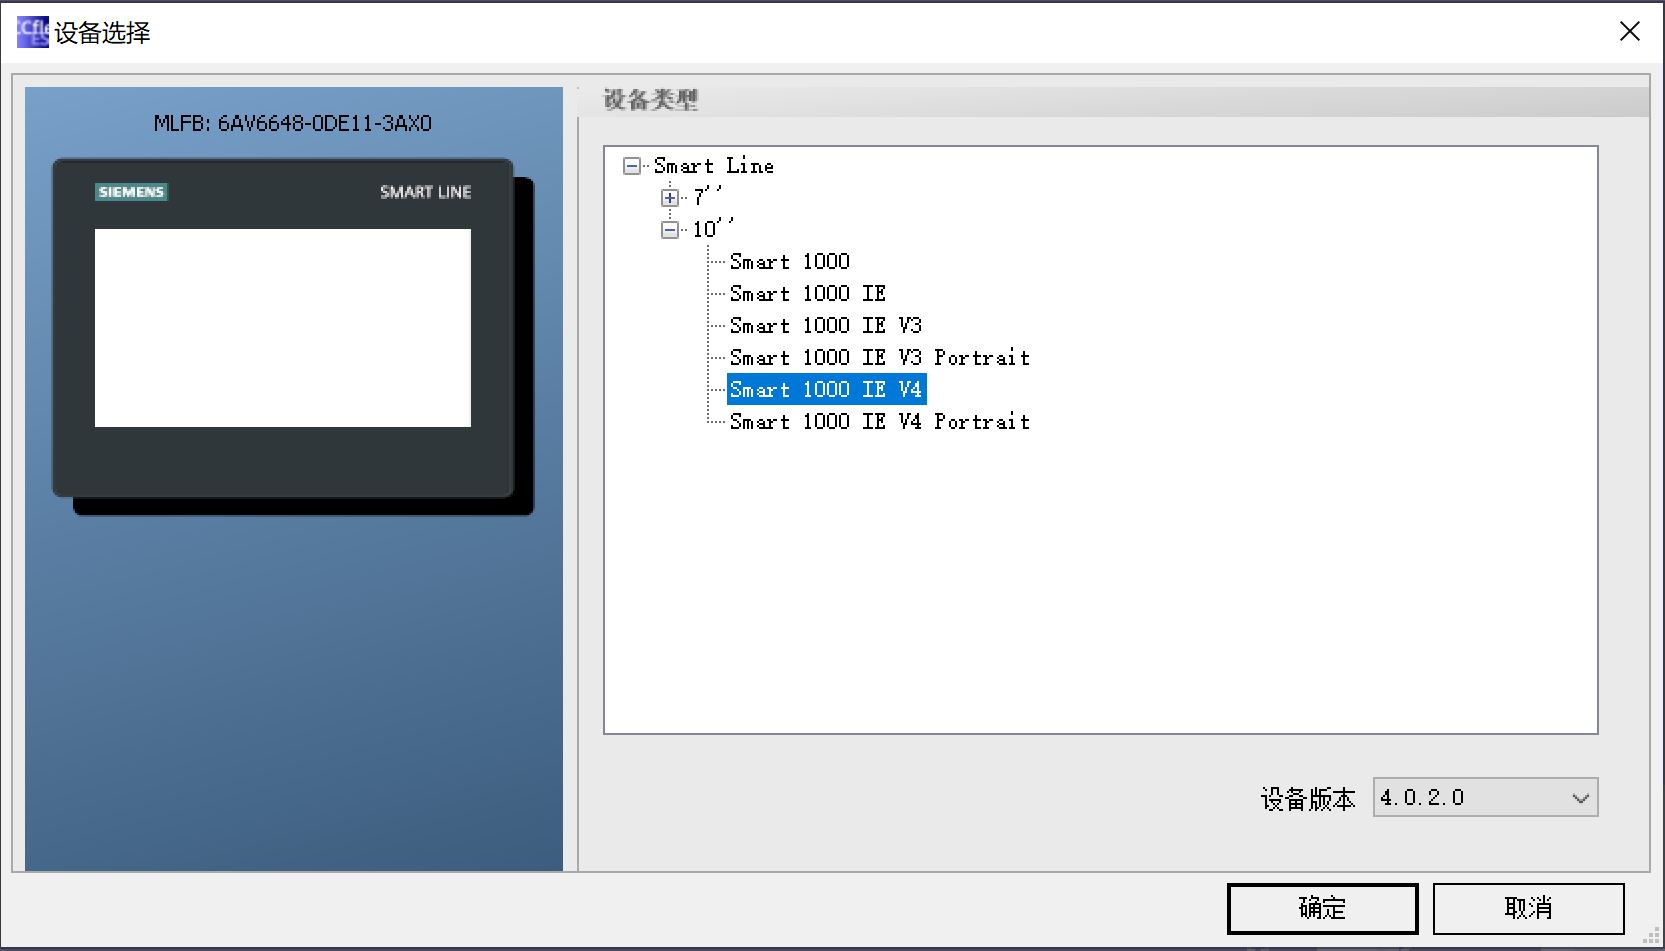
Task: Collapse the 10'' device group
Action: pos(670,230)
